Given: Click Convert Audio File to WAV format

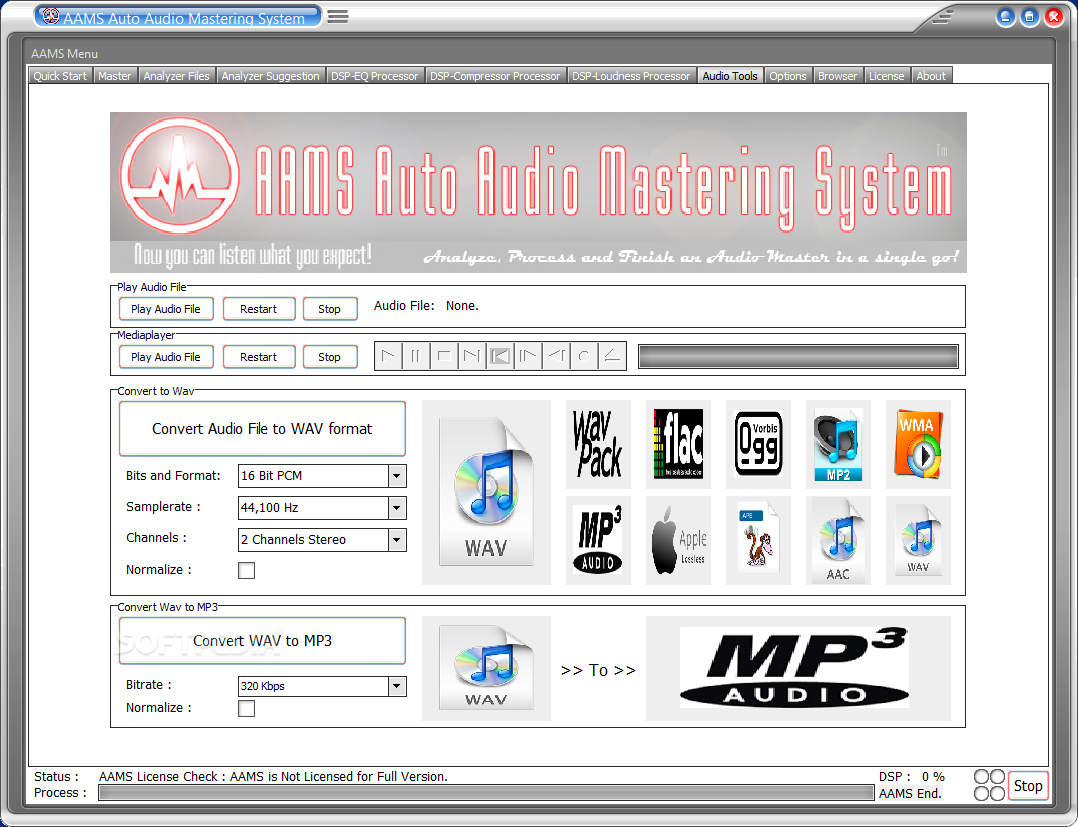Looking at the screenshot, I should click(262, 429).
